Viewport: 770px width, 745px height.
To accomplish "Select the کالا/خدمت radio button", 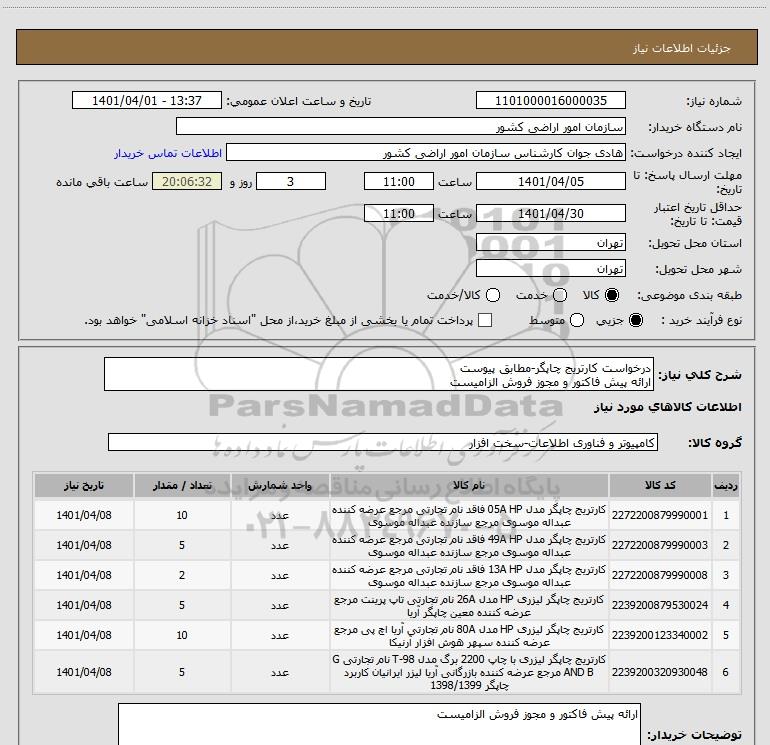I will [493, 295].
